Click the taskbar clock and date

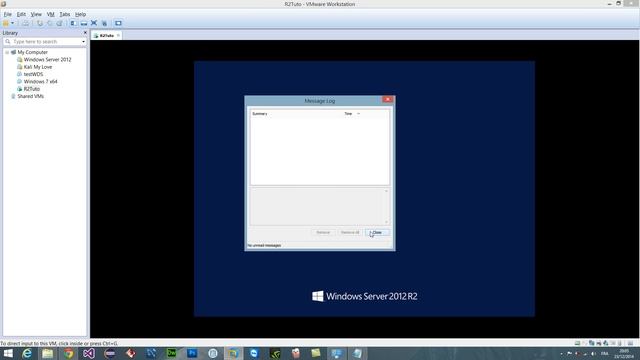624,354
